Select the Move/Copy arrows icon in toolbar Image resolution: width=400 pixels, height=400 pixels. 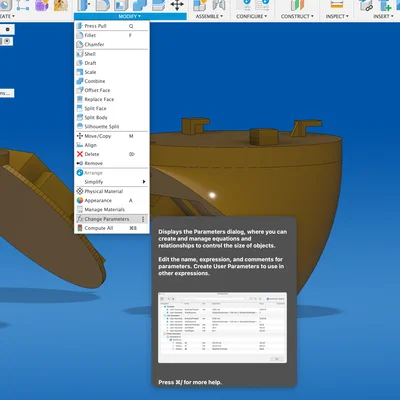tap(177, 5)
